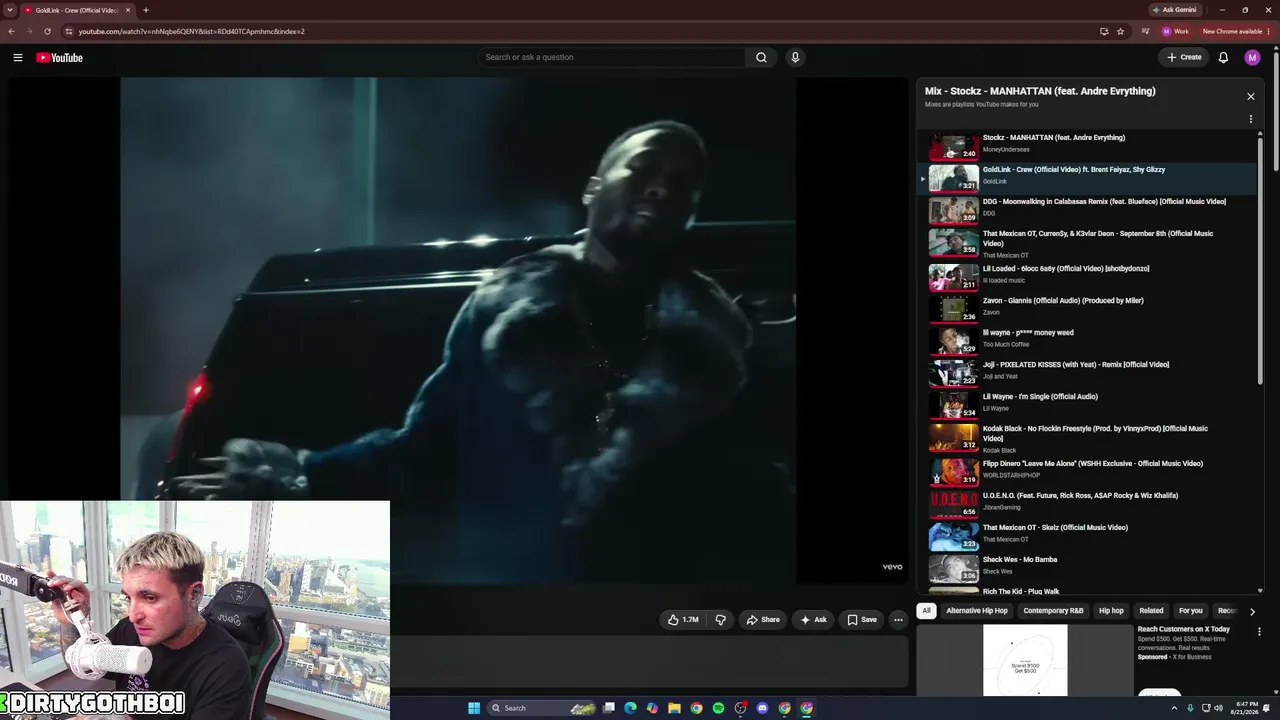The image size is (1280, 720).
Task: Play Sheck Wes - Mo Bamba
Action: 1086,567
